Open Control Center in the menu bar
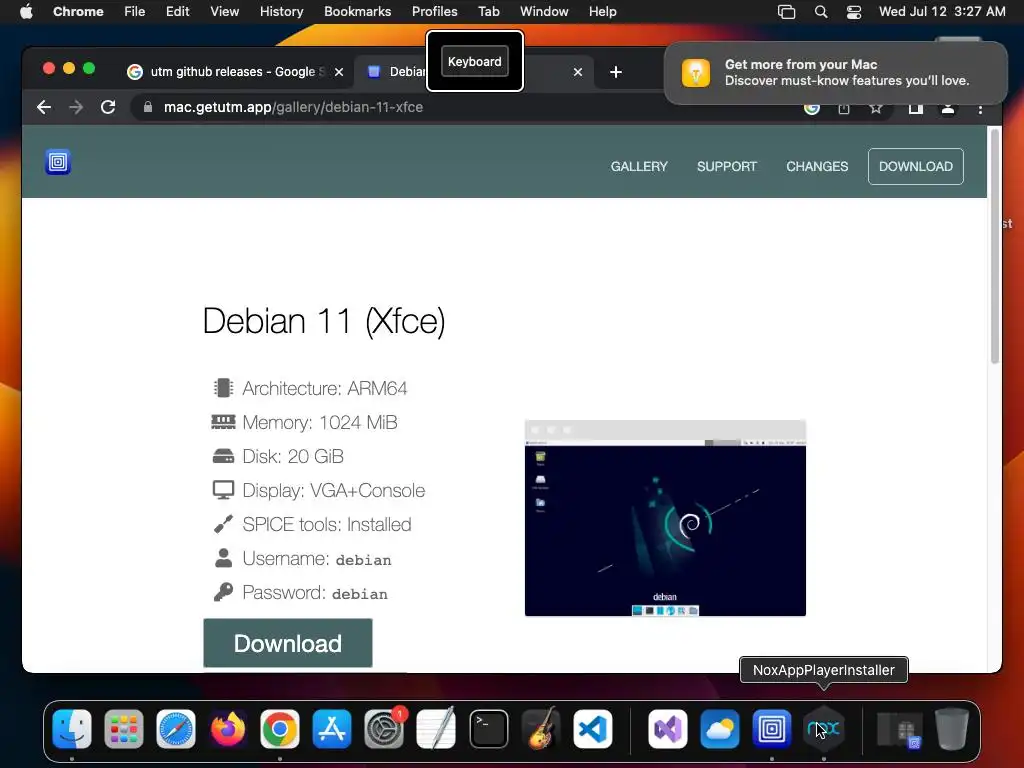Viewport: 1024px width, 768px height. (854, 12)
